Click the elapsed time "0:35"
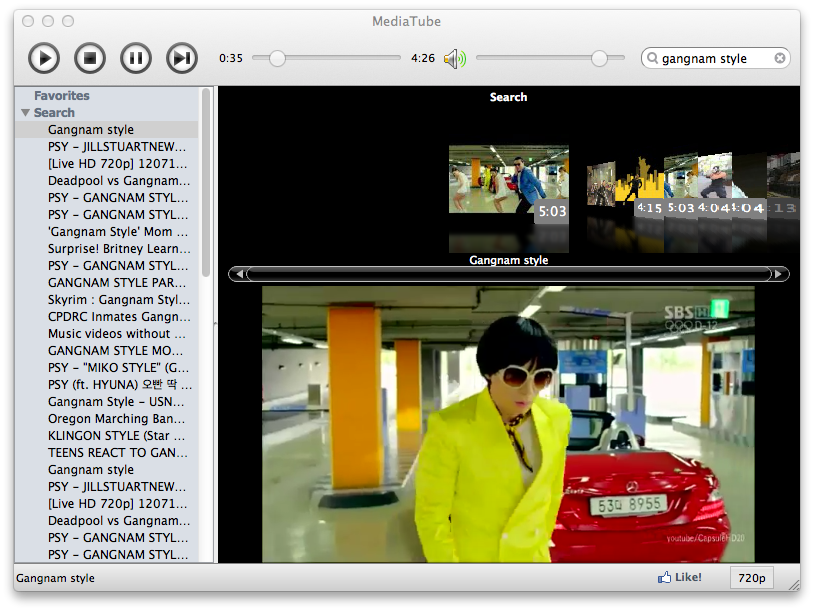This screenshot has height=611, width=814. point(231,58)
